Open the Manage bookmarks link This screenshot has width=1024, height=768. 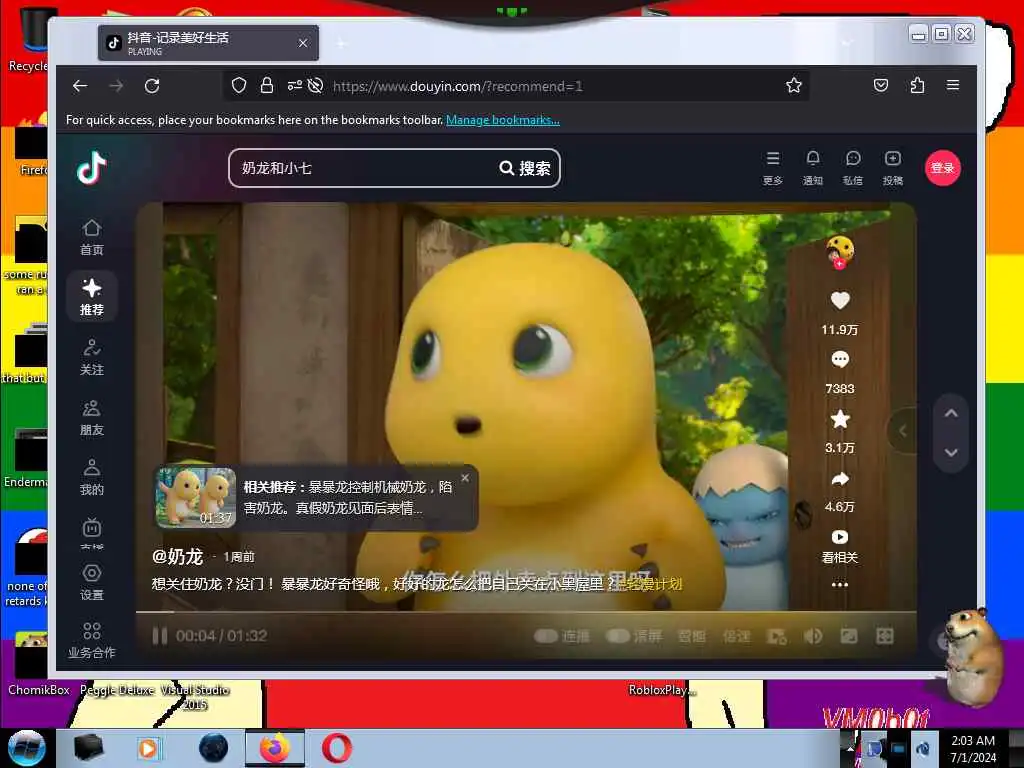(x=502, y=120)
